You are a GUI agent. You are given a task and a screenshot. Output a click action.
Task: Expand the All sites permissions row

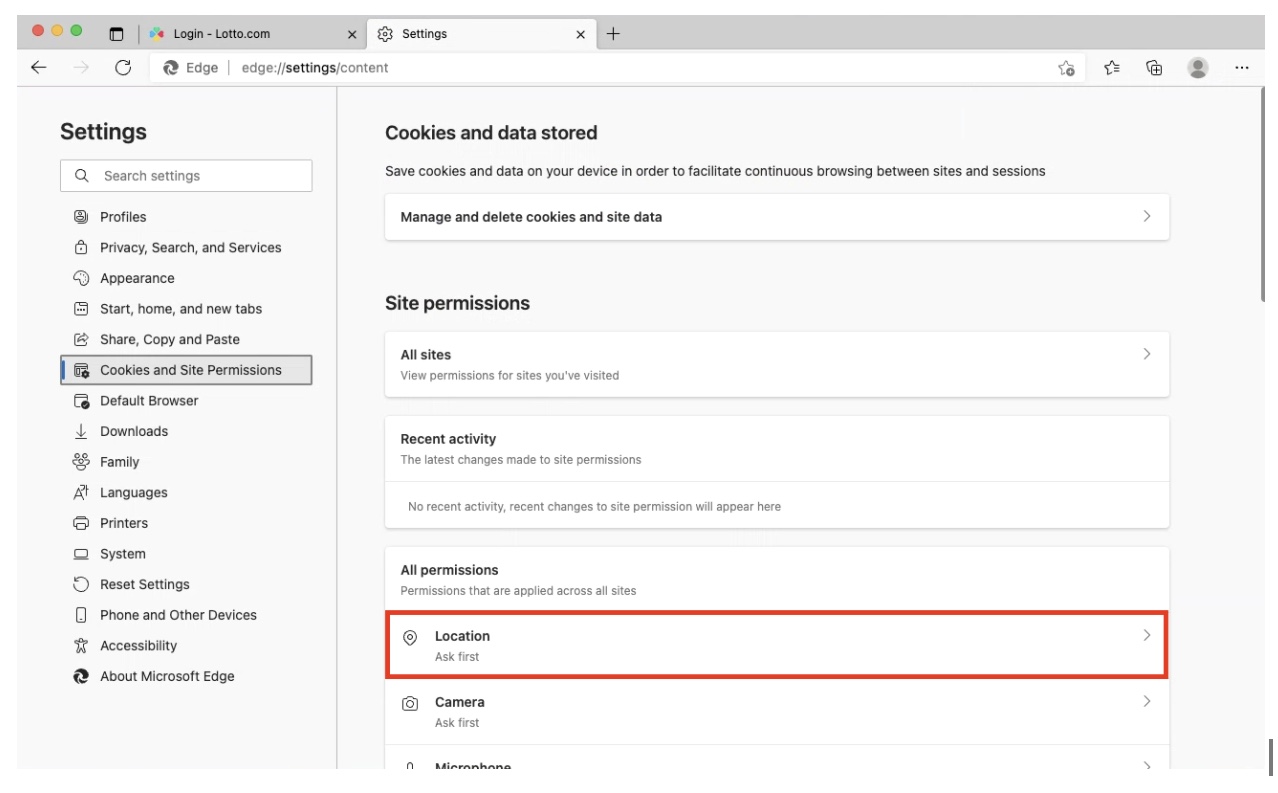777,364
